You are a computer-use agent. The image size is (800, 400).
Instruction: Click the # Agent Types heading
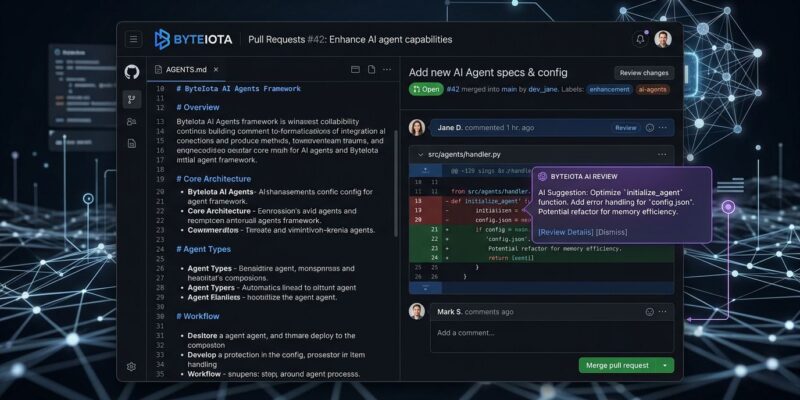204,249
